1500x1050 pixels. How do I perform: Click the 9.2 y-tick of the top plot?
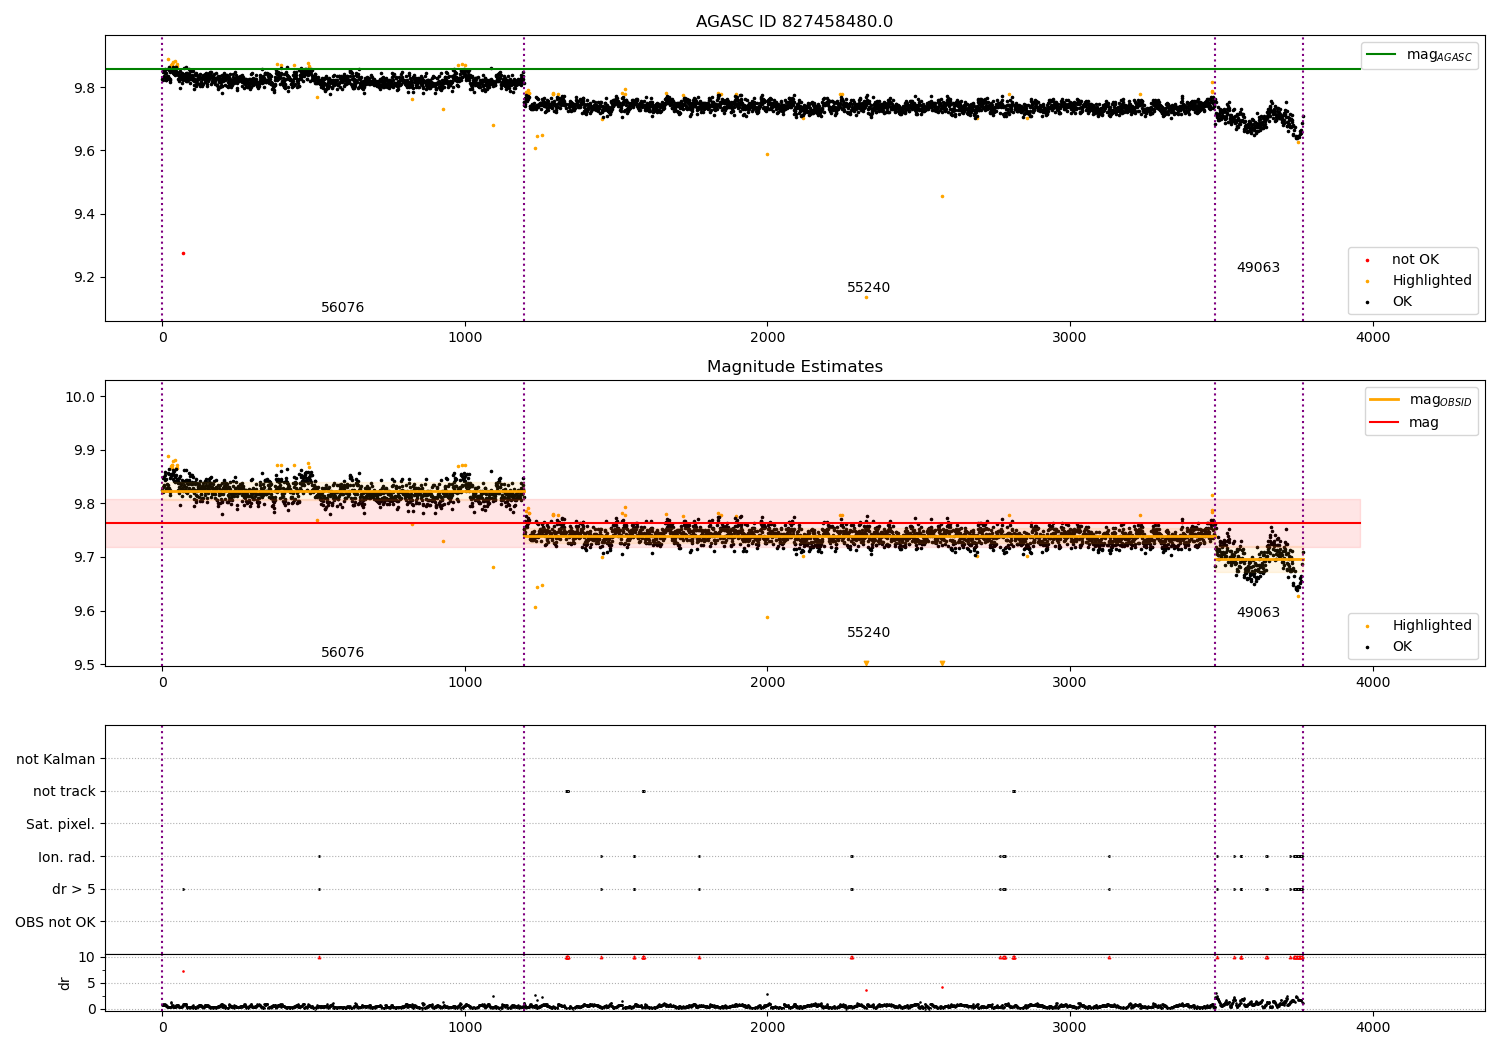pyautogui.click(x=84, y=278)
